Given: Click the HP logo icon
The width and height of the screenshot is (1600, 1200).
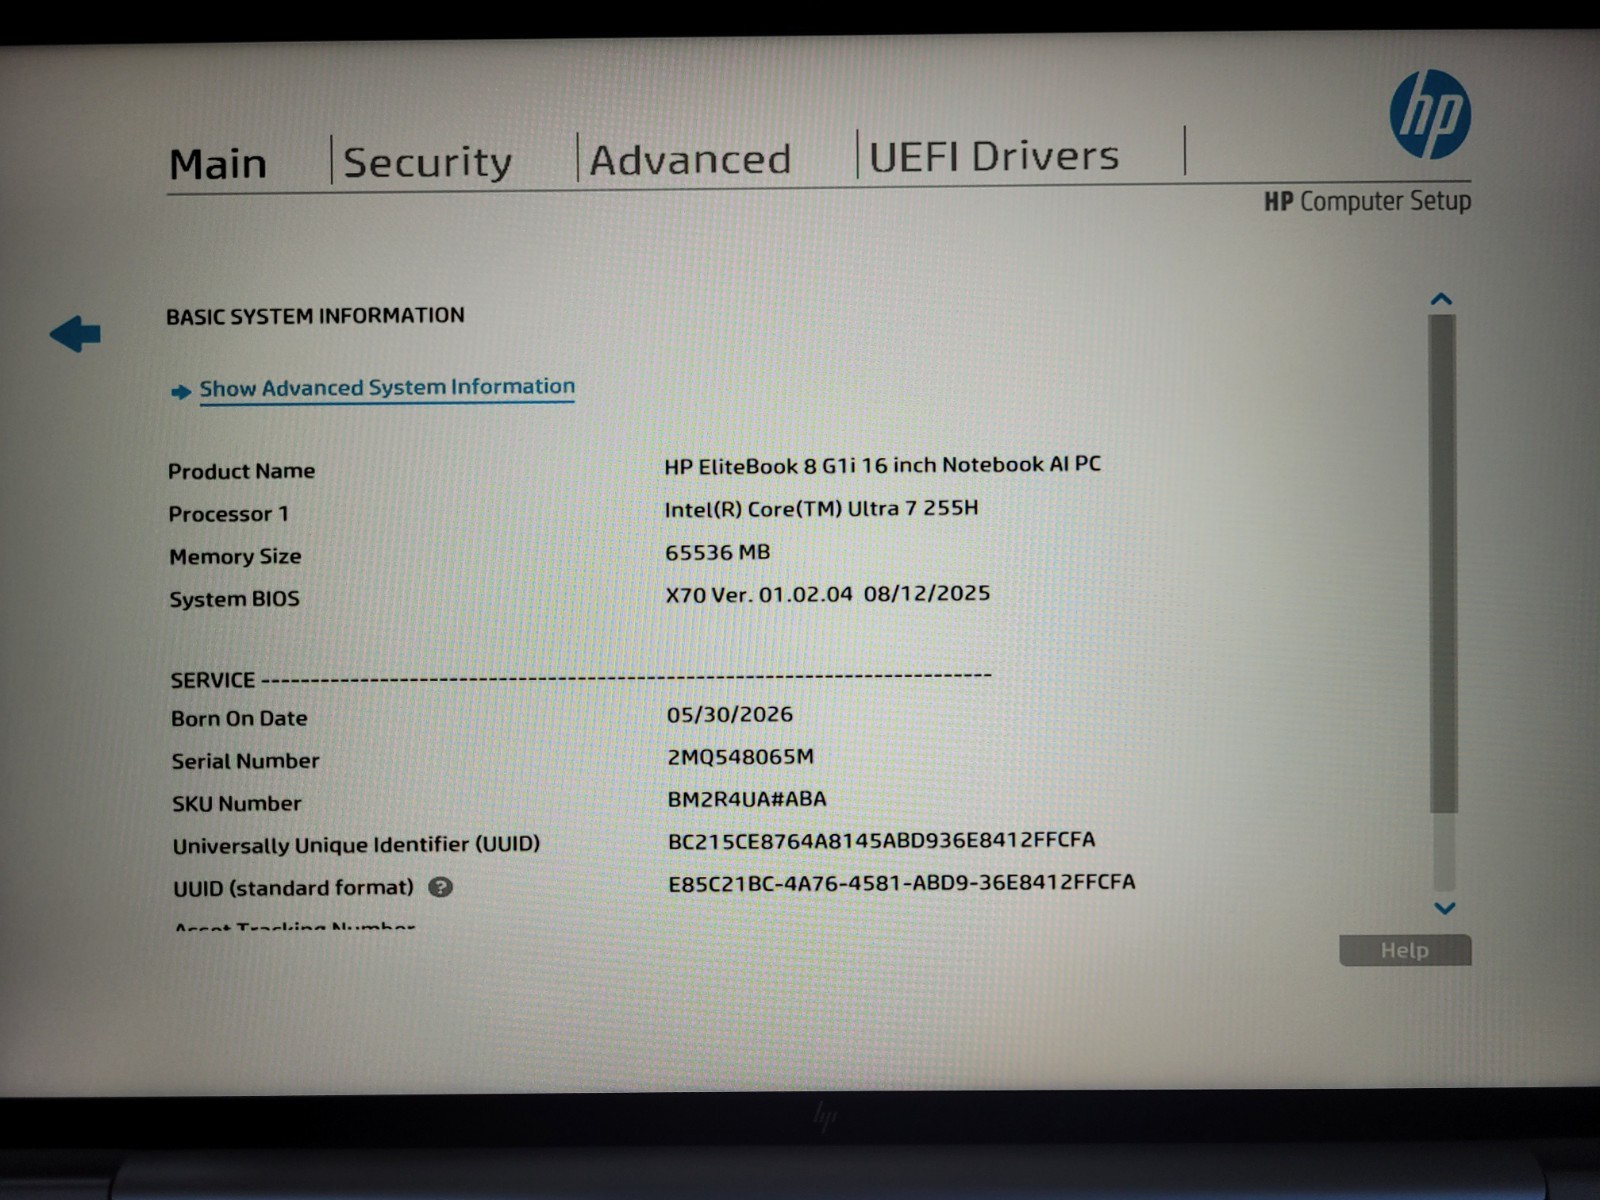Looking at the screenshot, I should pos(1430,114).
